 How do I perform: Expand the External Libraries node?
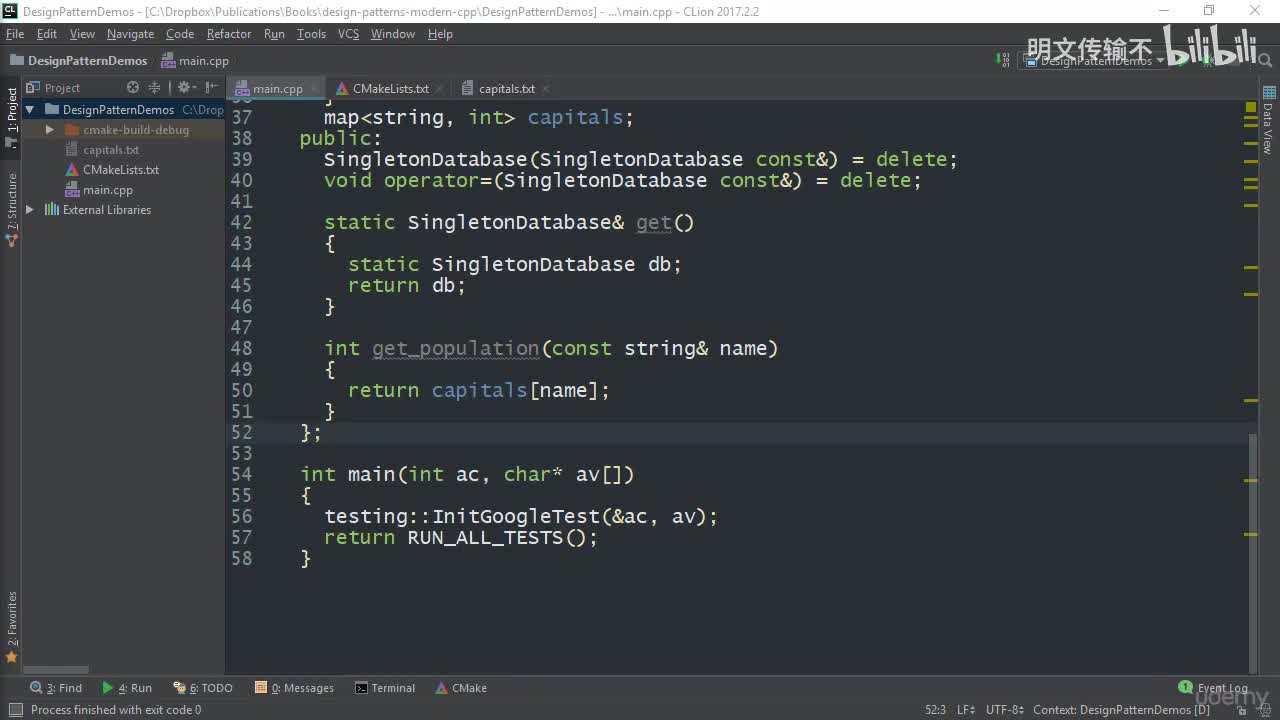30,210
